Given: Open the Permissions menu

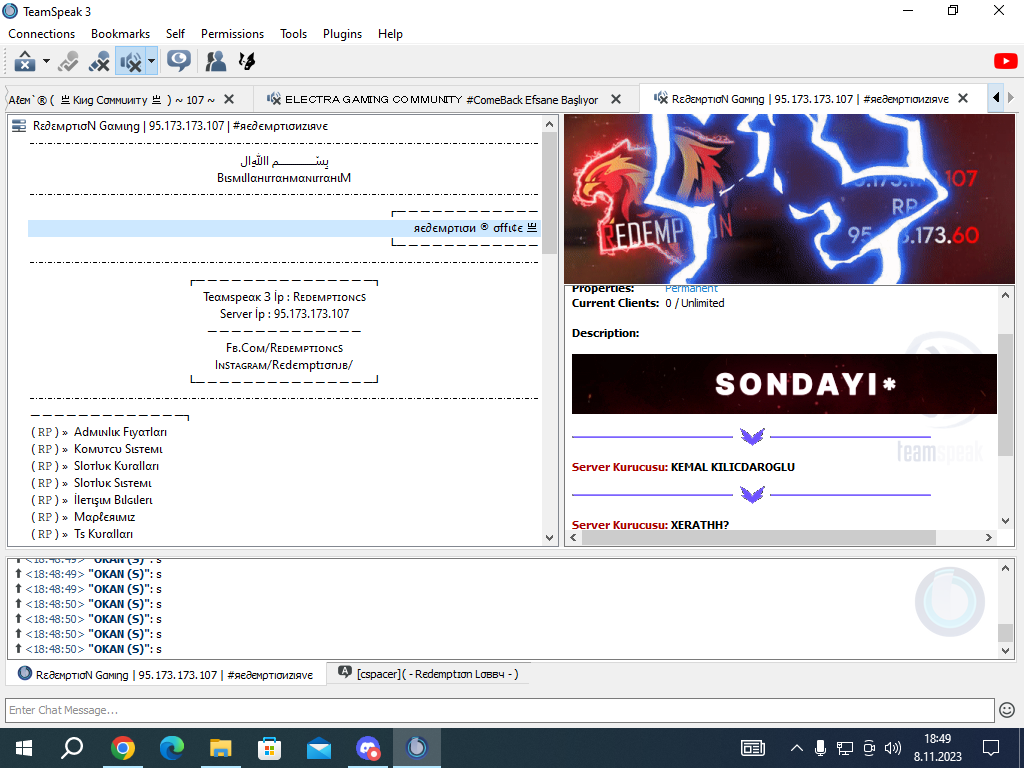Looking at the screenshot, I should [232, 34].
